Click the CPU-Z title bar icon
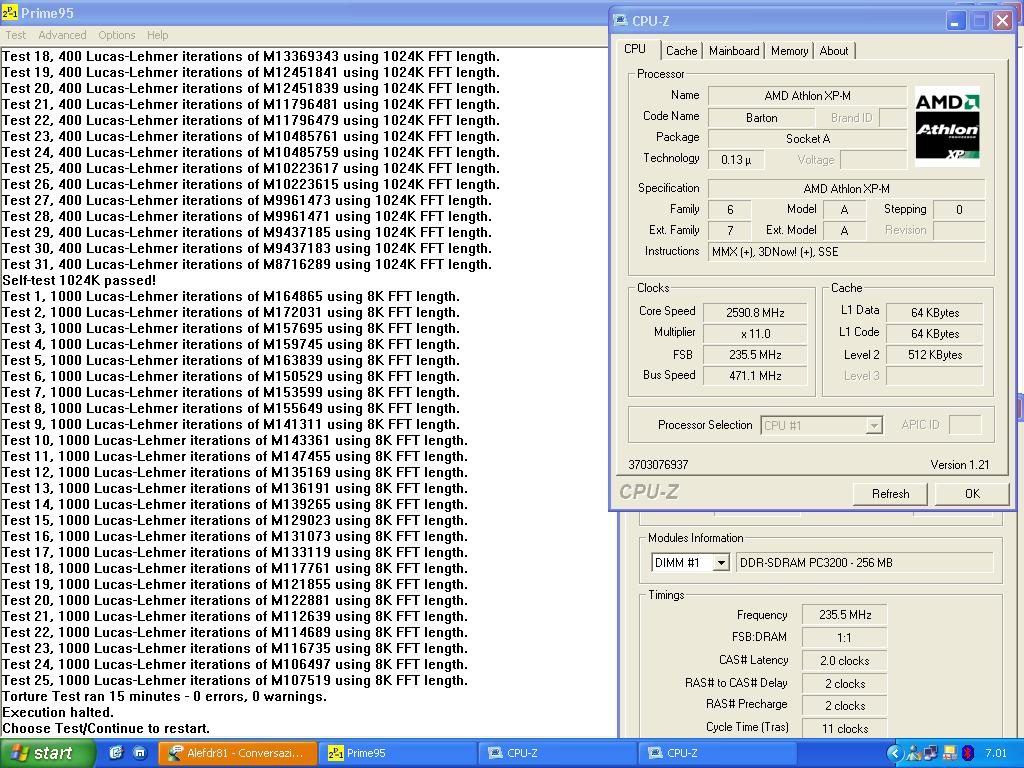 pyautogui.click(x=620, y=20)
